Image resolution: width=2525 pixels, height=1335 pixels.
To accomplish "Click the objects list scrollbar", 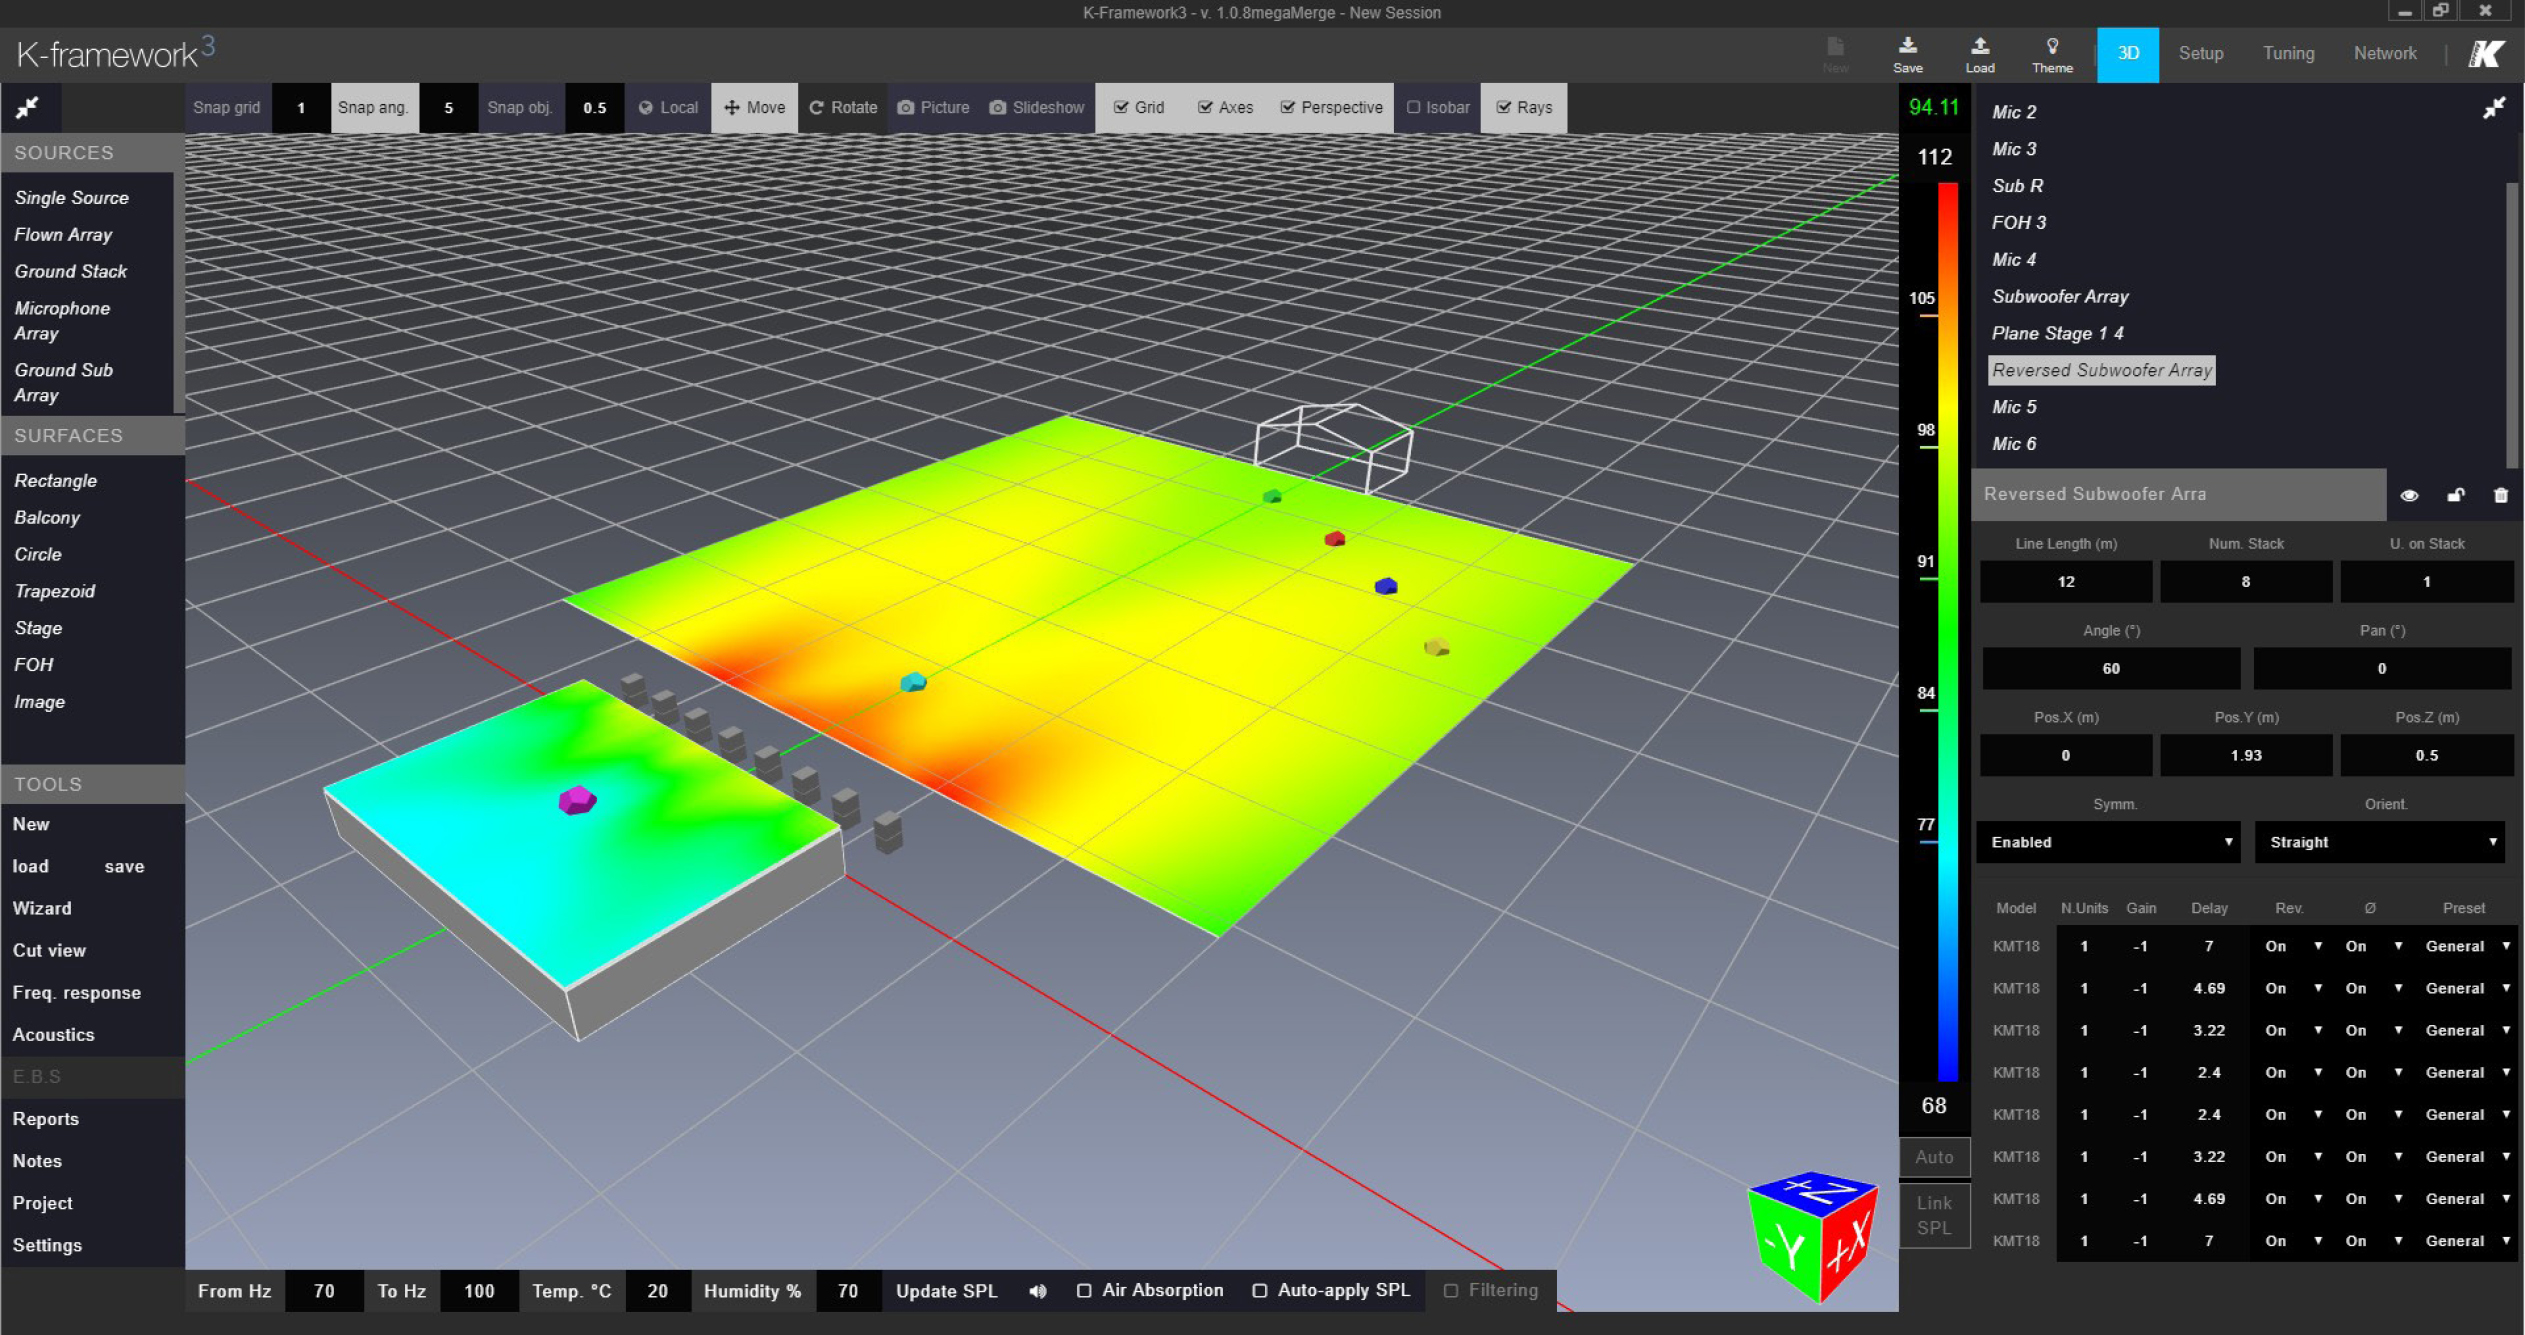I will (x=2512, y=323).
